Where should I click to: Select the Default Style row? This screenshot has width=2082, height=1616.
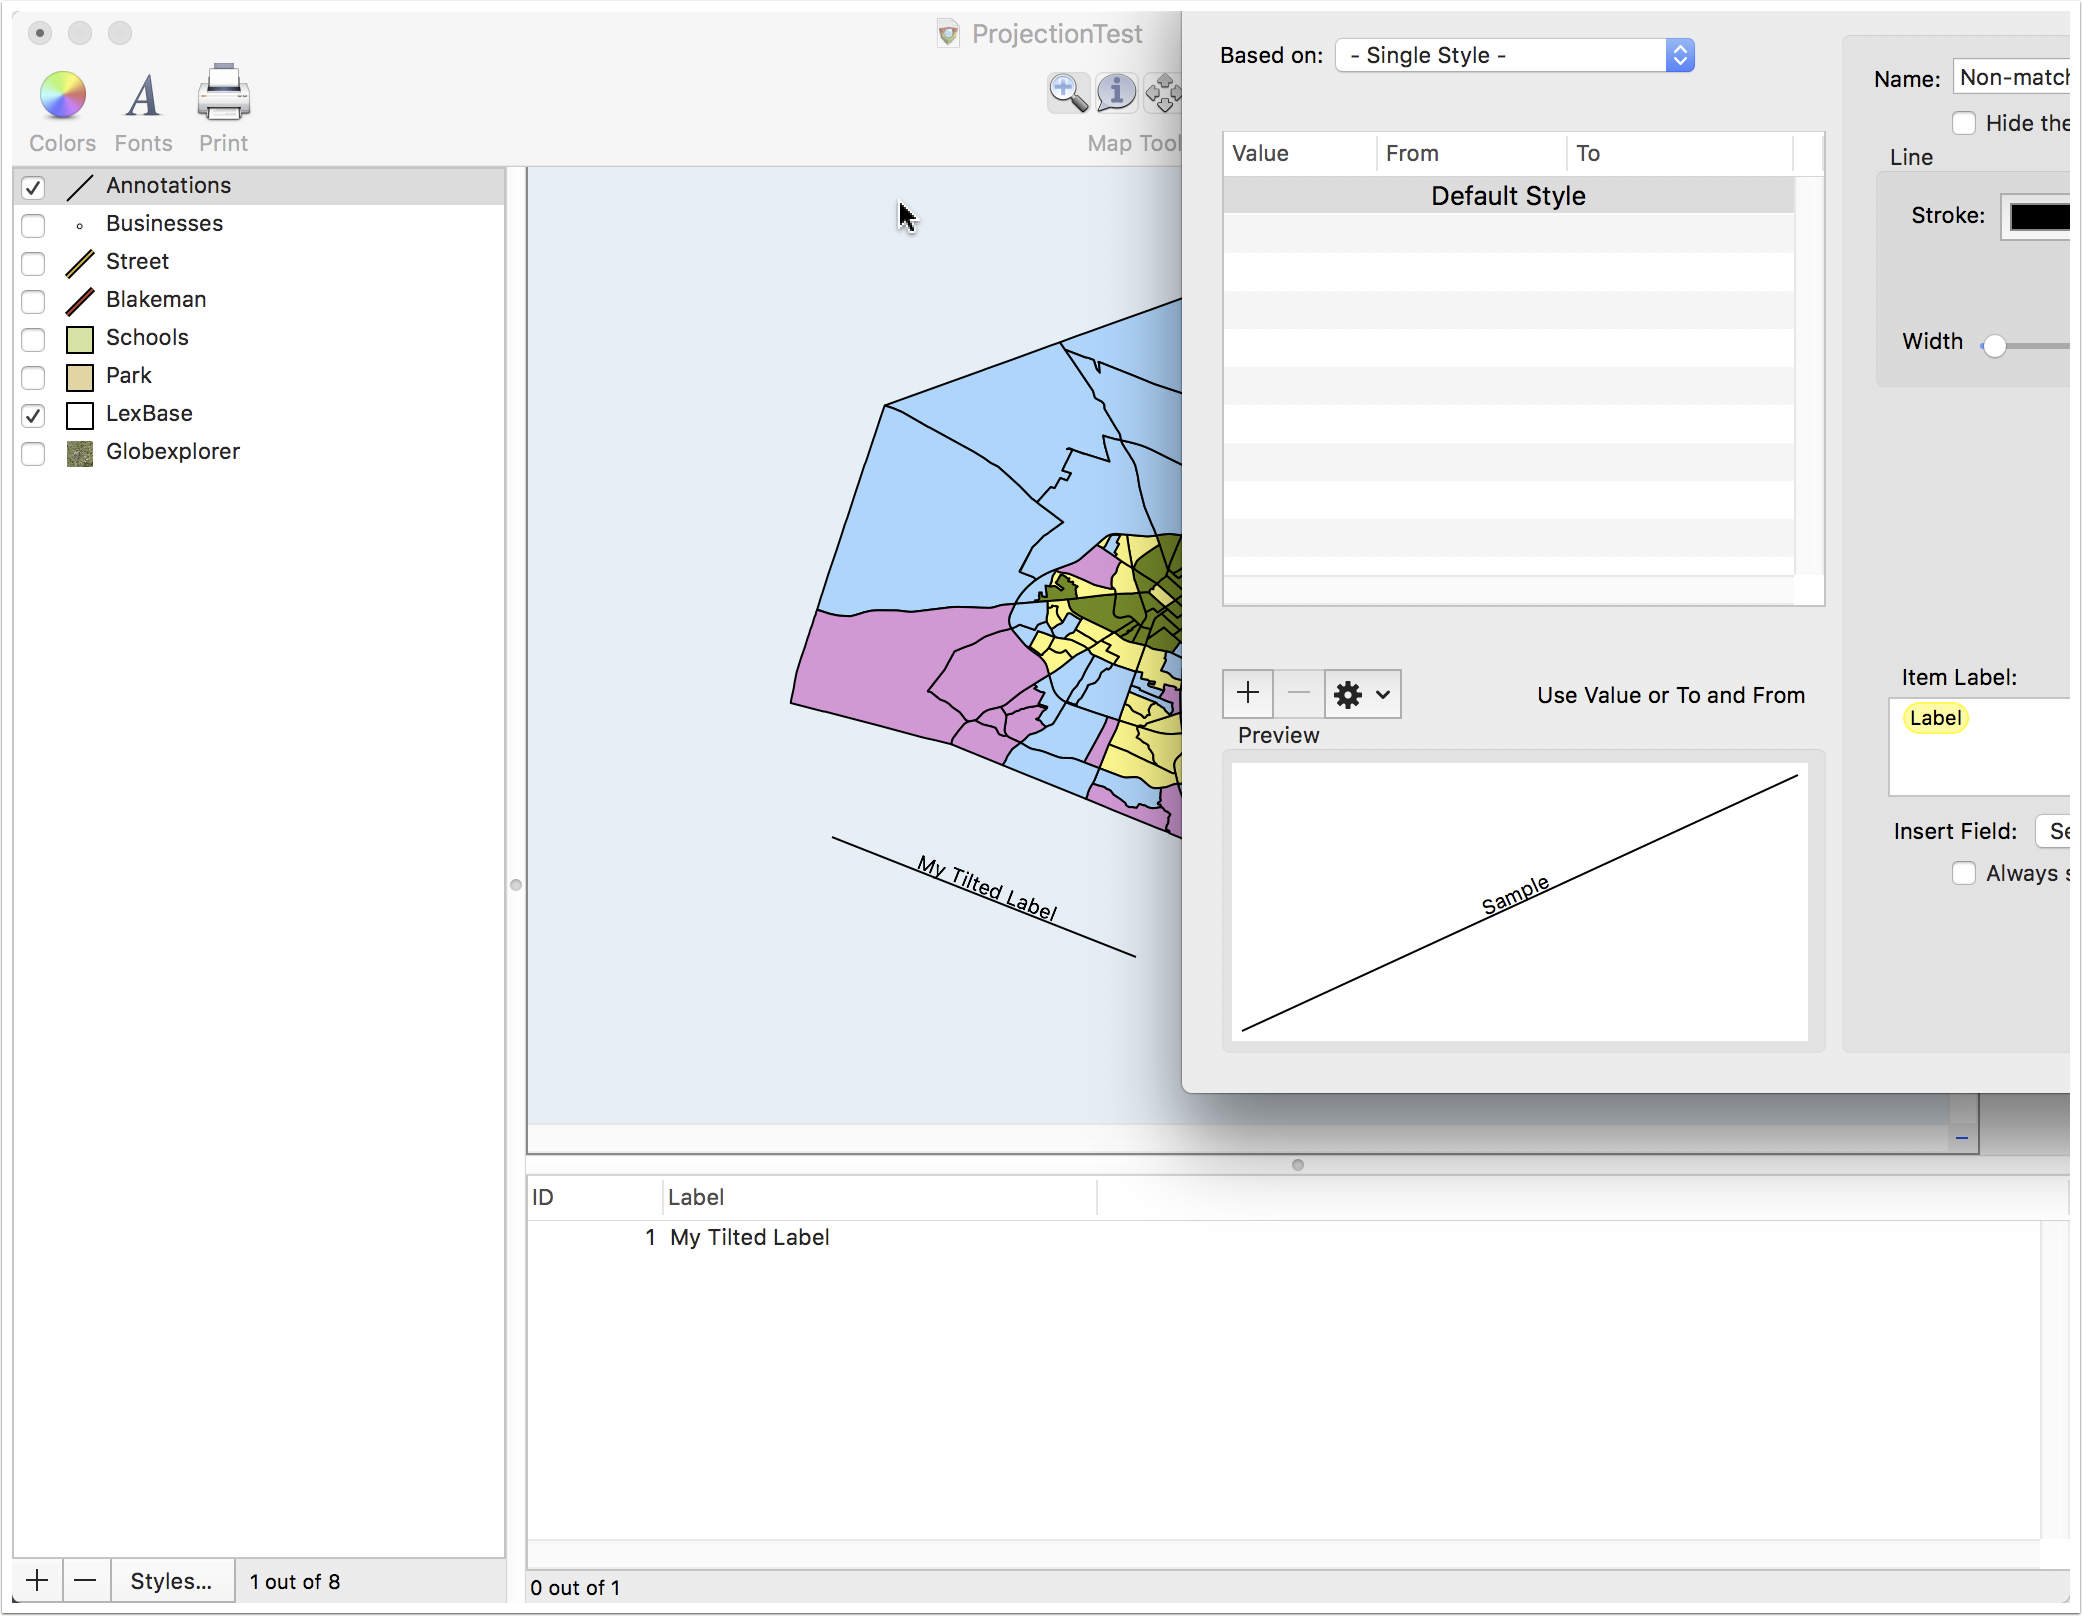pos(1508,196)
